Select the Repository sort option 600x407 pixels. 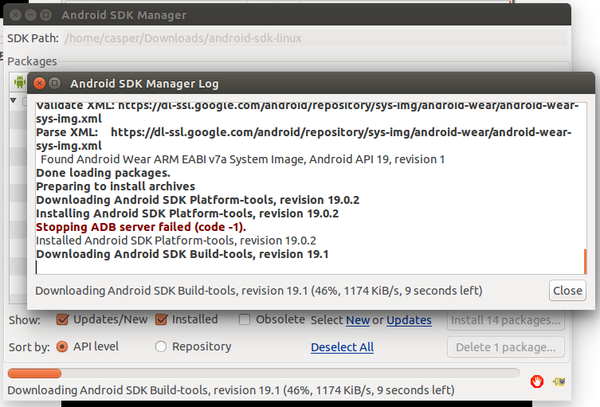pos(161,347)
